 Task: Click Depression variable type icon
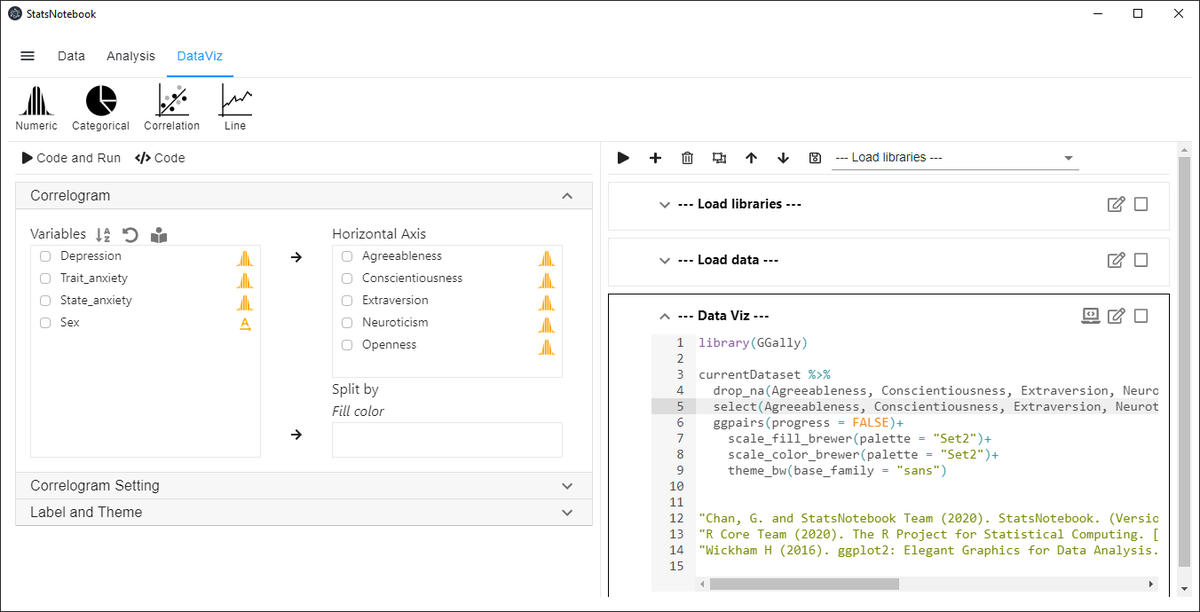click(245, 257)
